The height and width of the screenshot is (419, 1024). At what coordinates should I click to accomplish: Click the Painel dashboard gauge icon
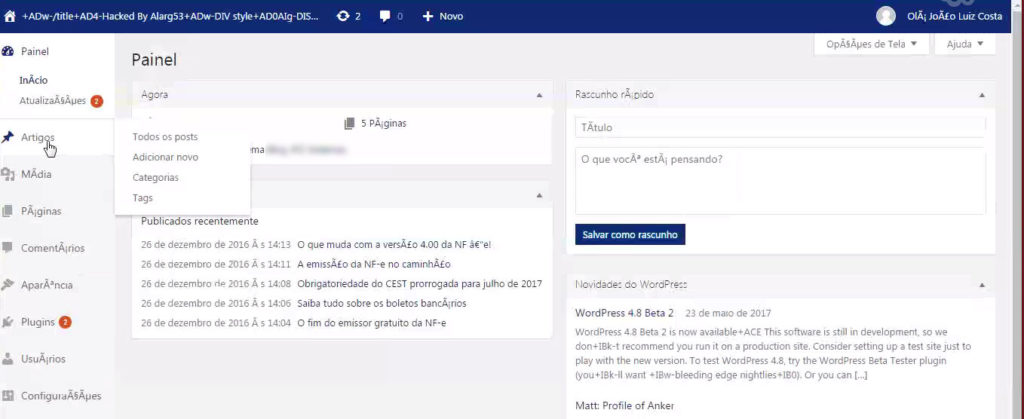[8, 52]
